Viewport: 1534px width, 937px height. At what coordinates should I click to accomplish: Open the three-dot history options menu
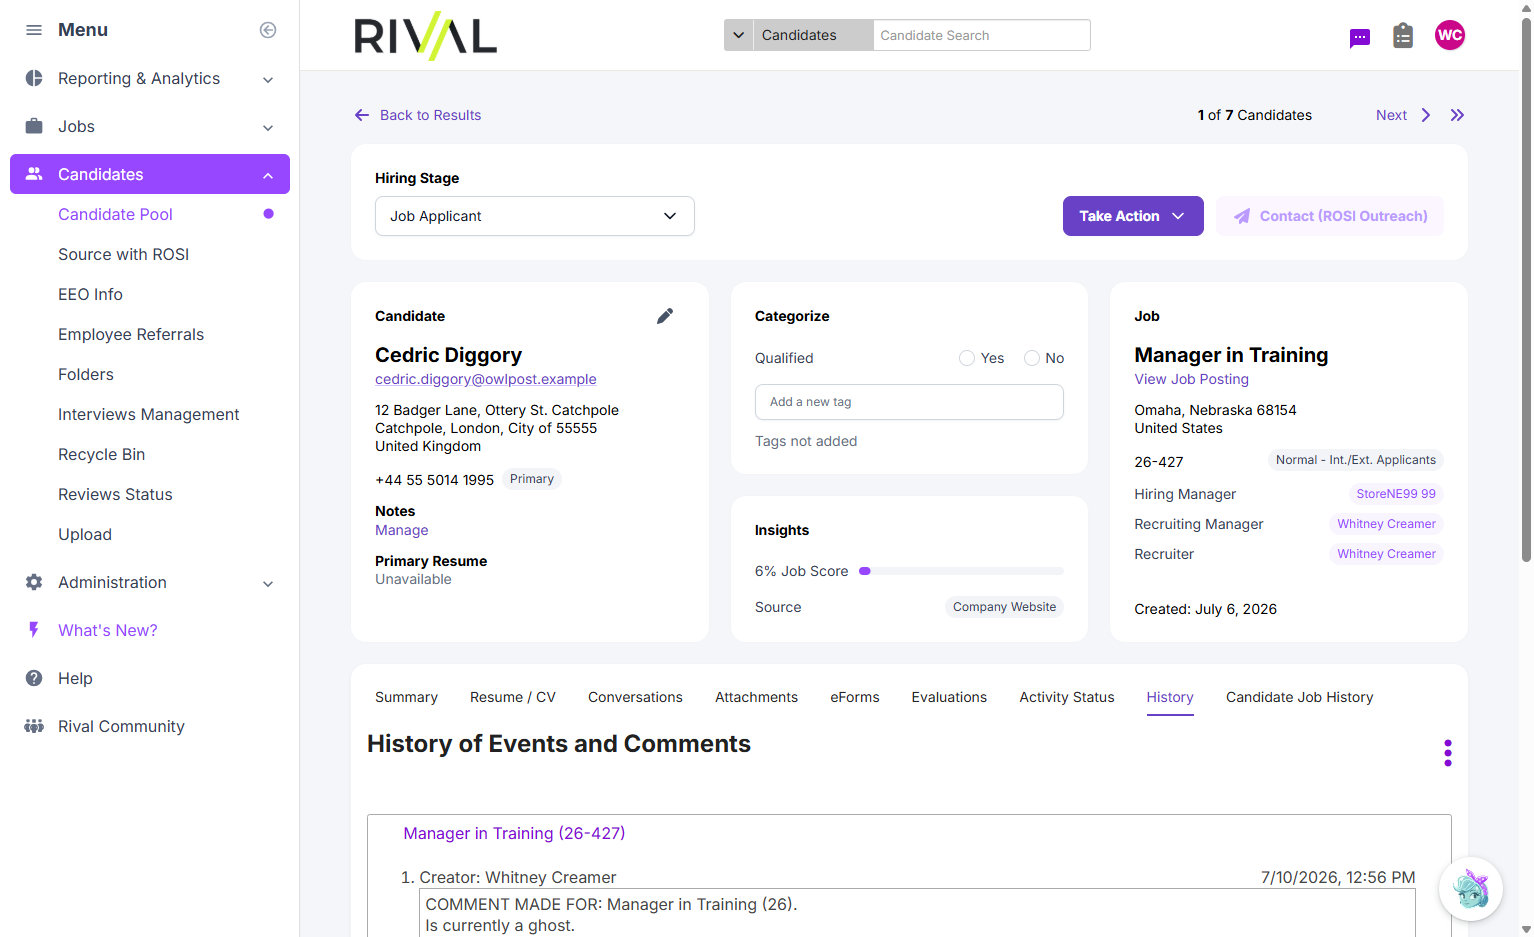1447,753
